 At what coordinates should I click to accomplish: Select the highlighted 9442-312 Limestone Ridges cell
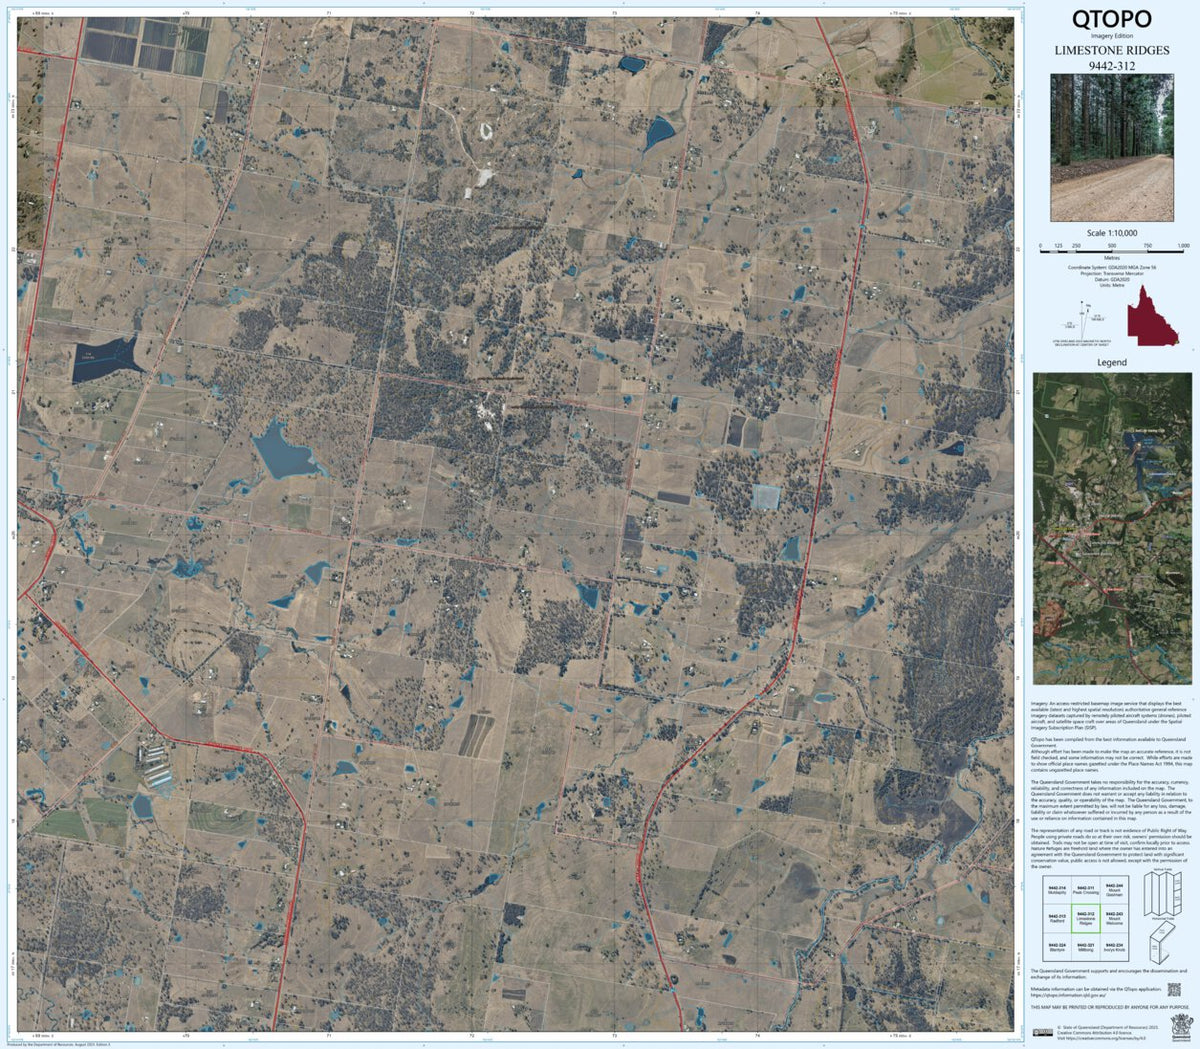point(1086,919)
